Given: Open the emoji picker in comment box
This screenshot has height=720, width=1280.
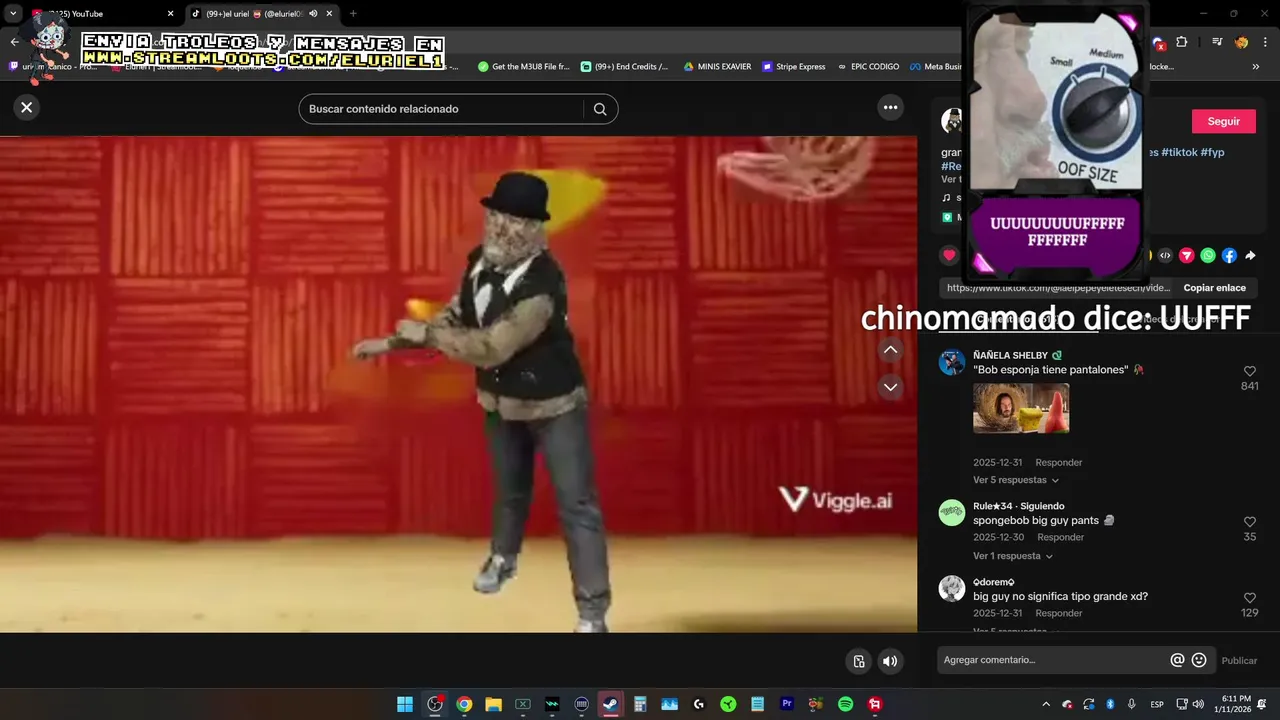Looking at the screenshot, I should pyautogui.click(x=1199, y=660).
